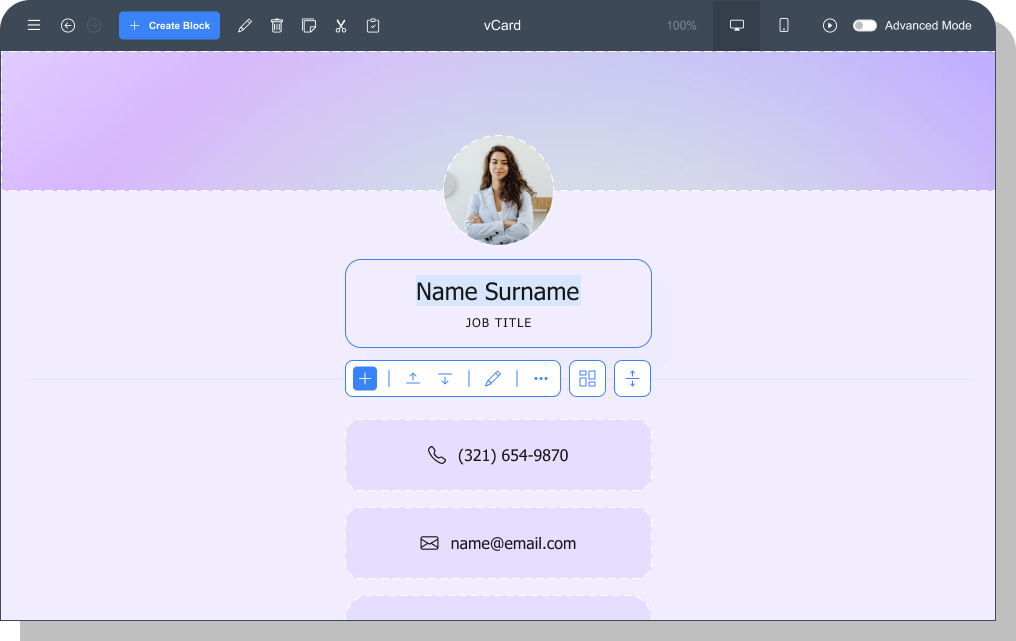Click the undo back arrow
The width and height of the screenshot is (1016, 641).
coord(68,25)
